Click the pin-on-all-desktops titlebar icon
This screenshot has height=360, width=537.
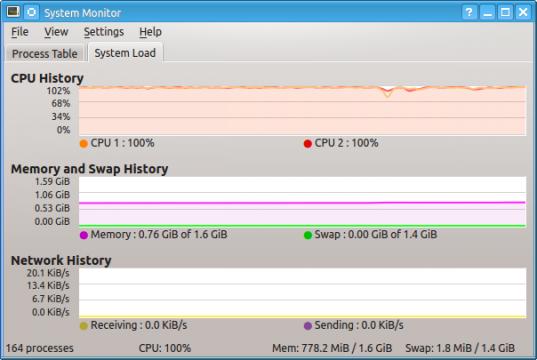pos(31,12)
